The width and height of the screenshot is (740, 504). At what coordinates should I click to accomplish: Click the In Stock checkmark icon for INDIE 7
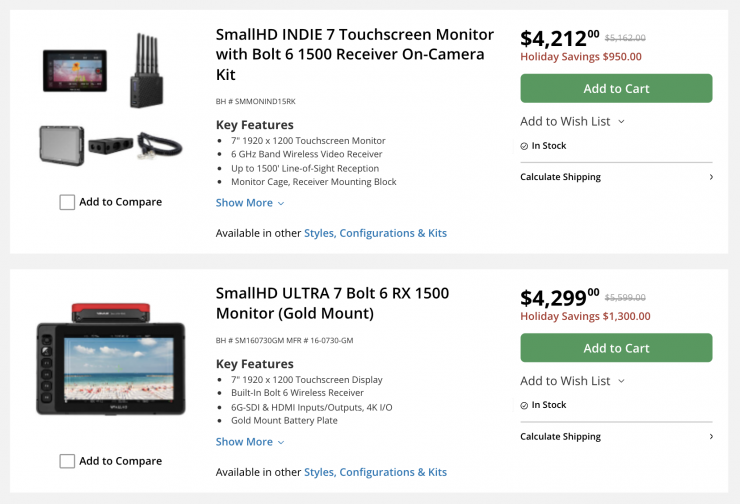(x=524, y=146)
